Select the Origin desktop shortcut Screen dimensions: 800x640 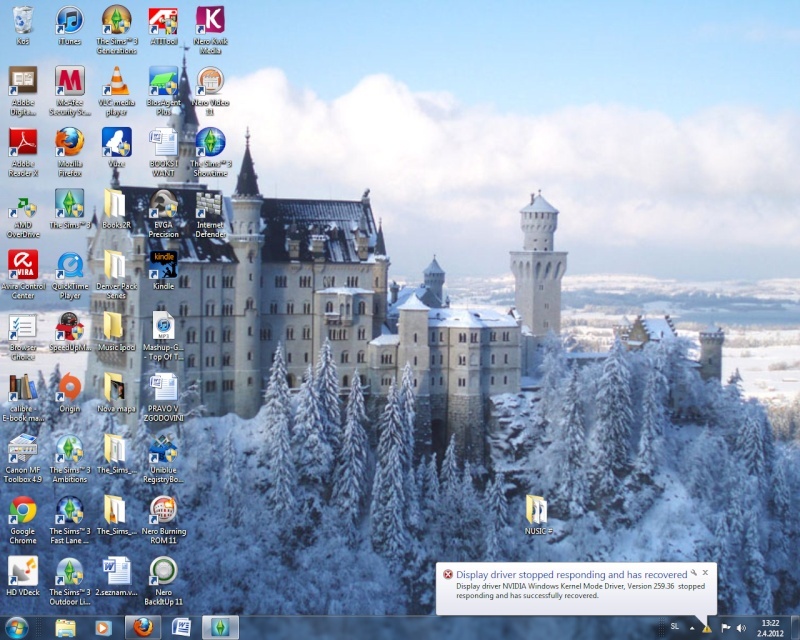coord(69,393)
